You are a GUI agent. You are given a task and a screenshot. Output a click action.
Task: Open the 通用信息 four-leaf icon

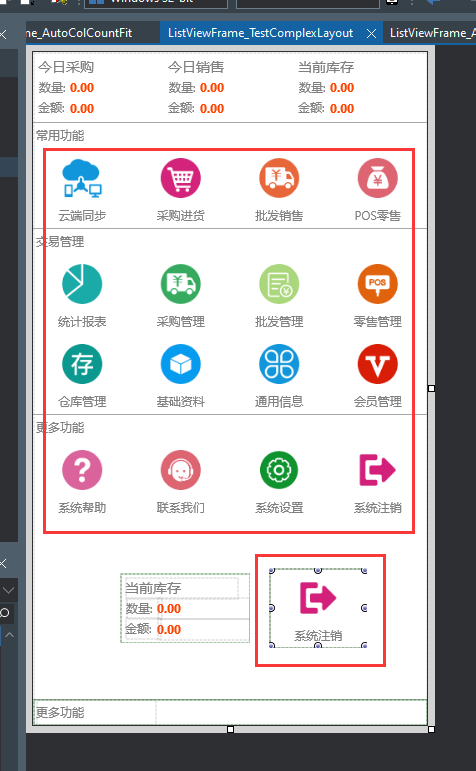coord(279,364)
